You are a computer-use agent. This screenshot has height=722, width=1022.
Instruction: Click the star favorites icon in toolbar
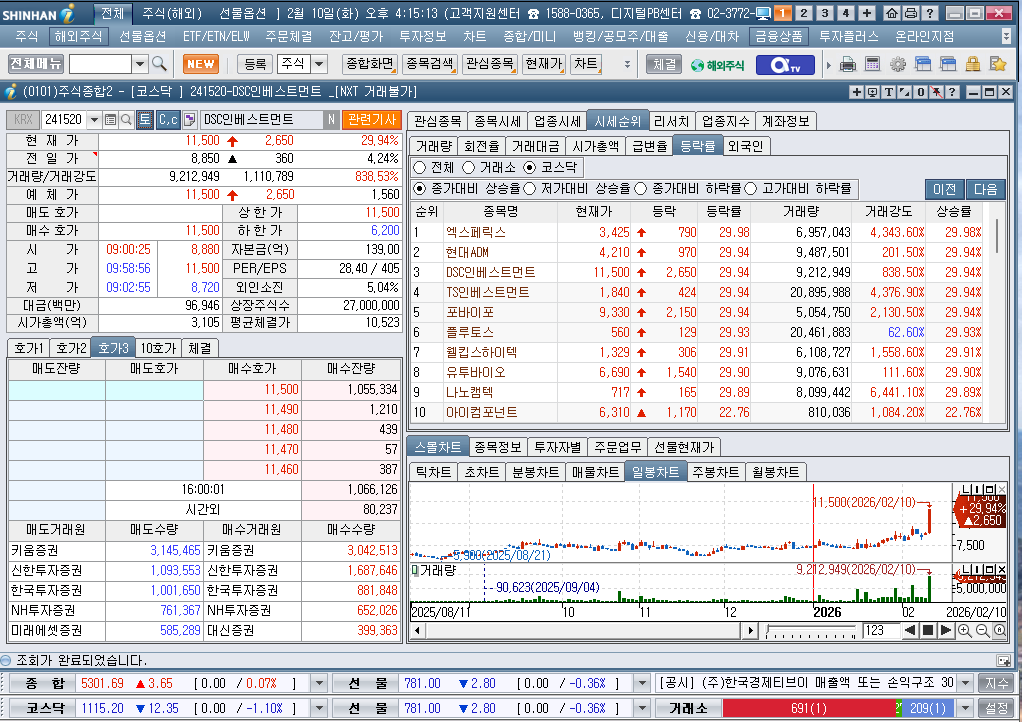[x=998, y=64]
